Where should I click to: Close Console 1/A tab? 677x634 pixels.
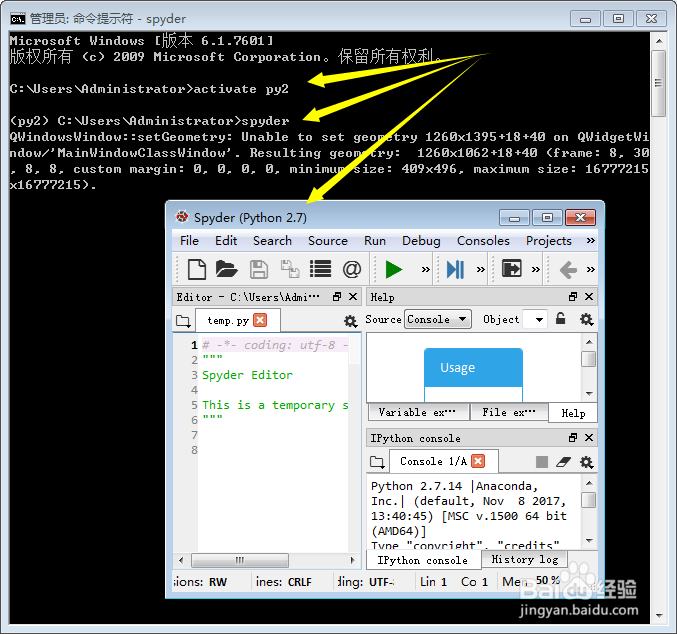click(478, 461)
